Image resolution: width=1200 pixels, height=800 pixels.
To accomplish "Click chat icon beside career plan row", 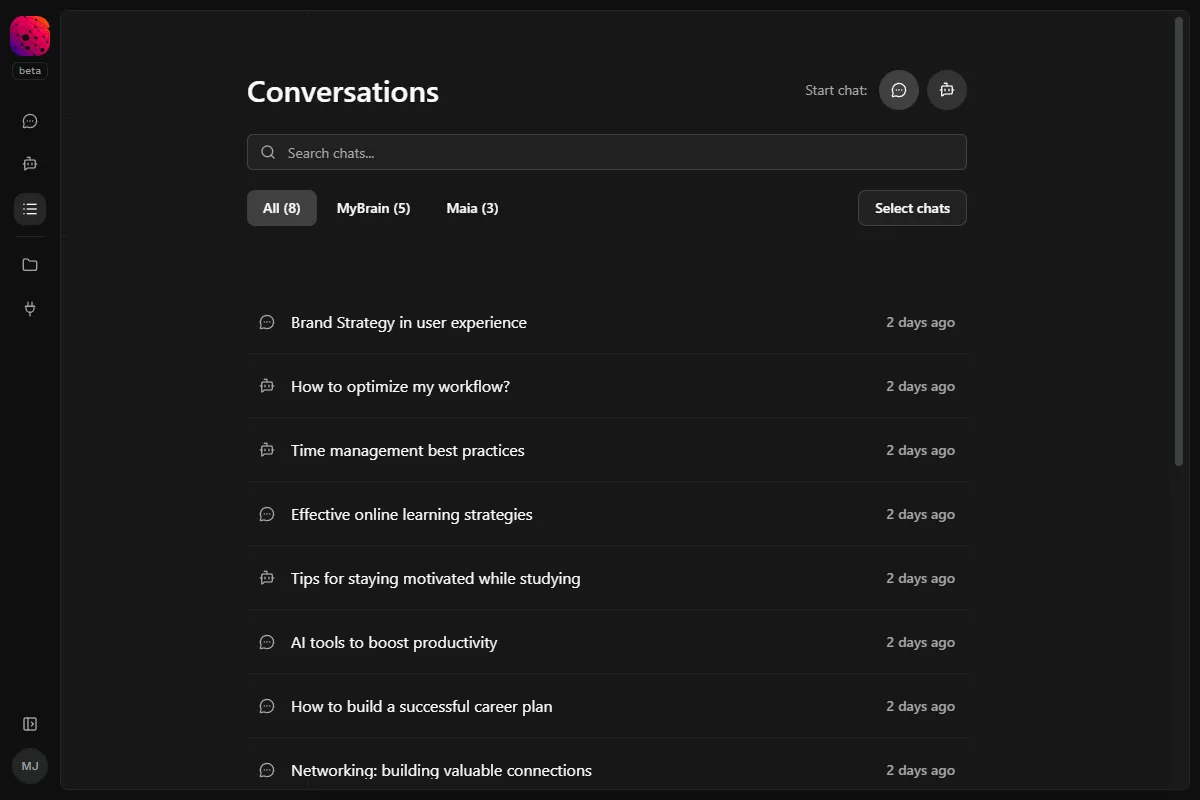I will point(267,706).
